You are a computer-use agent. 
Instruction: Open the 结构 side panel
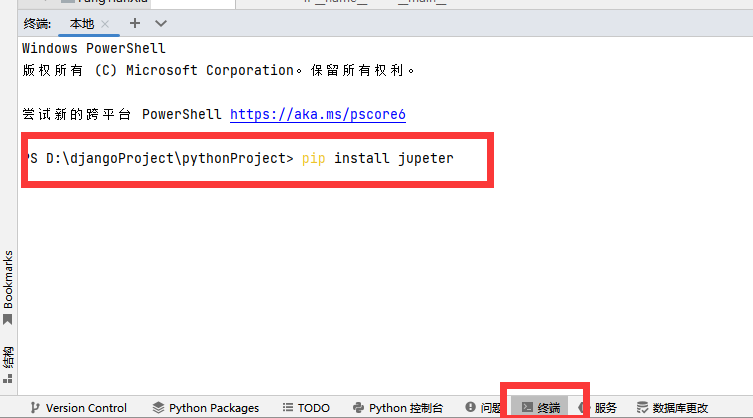tap(8, 365)
